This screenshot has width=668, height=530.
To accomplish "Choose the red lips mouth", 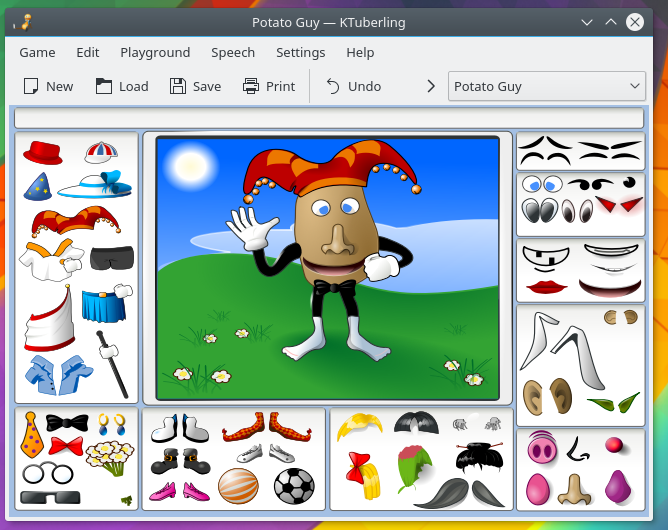I will pyautogui.click(x=547, y=285).
